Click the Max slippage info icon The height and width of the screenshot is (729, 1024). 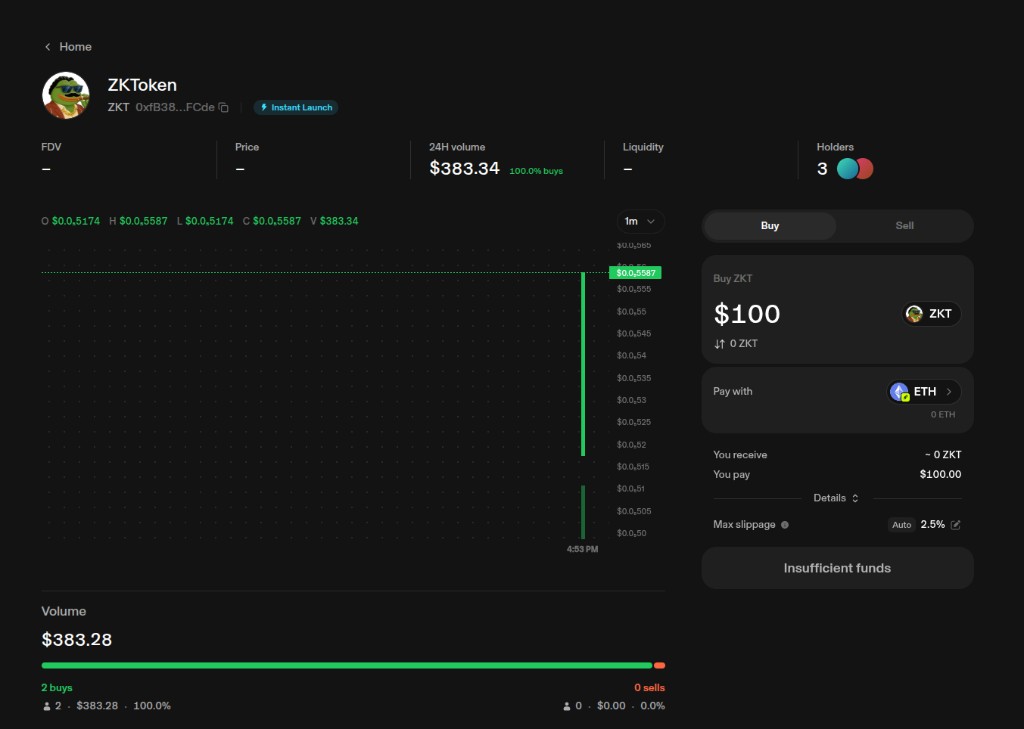(784, 525)
